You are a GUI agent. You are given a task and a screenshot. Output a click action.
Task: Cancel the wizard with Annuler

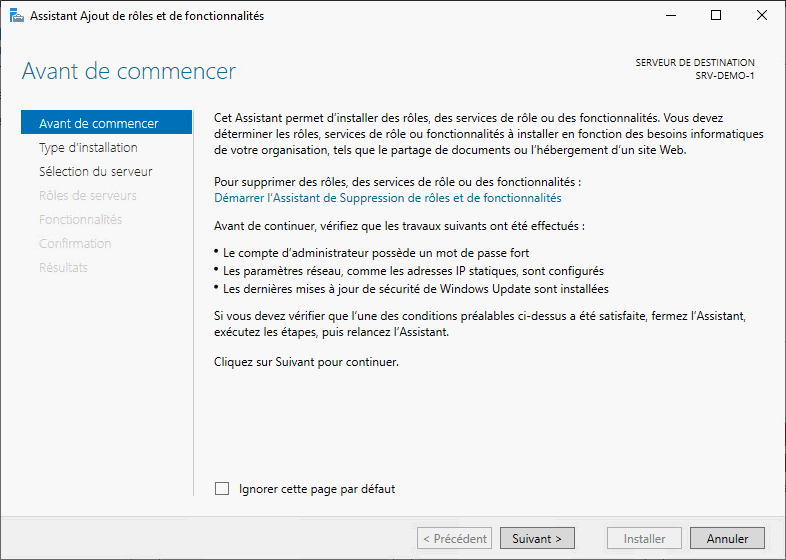pyautogui.click(x=727, y=538)
